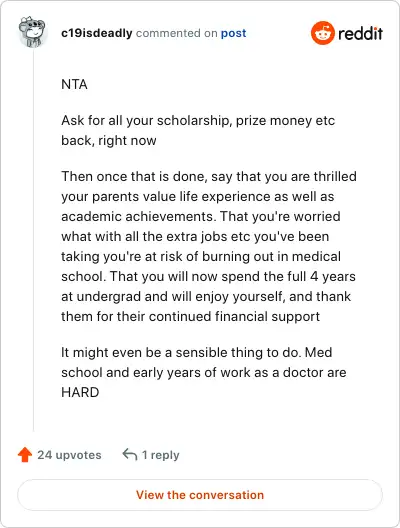The width and height of the screenshot is (400, 528).
Task: Click the orange upvote arrow icon
Action: 25,455
